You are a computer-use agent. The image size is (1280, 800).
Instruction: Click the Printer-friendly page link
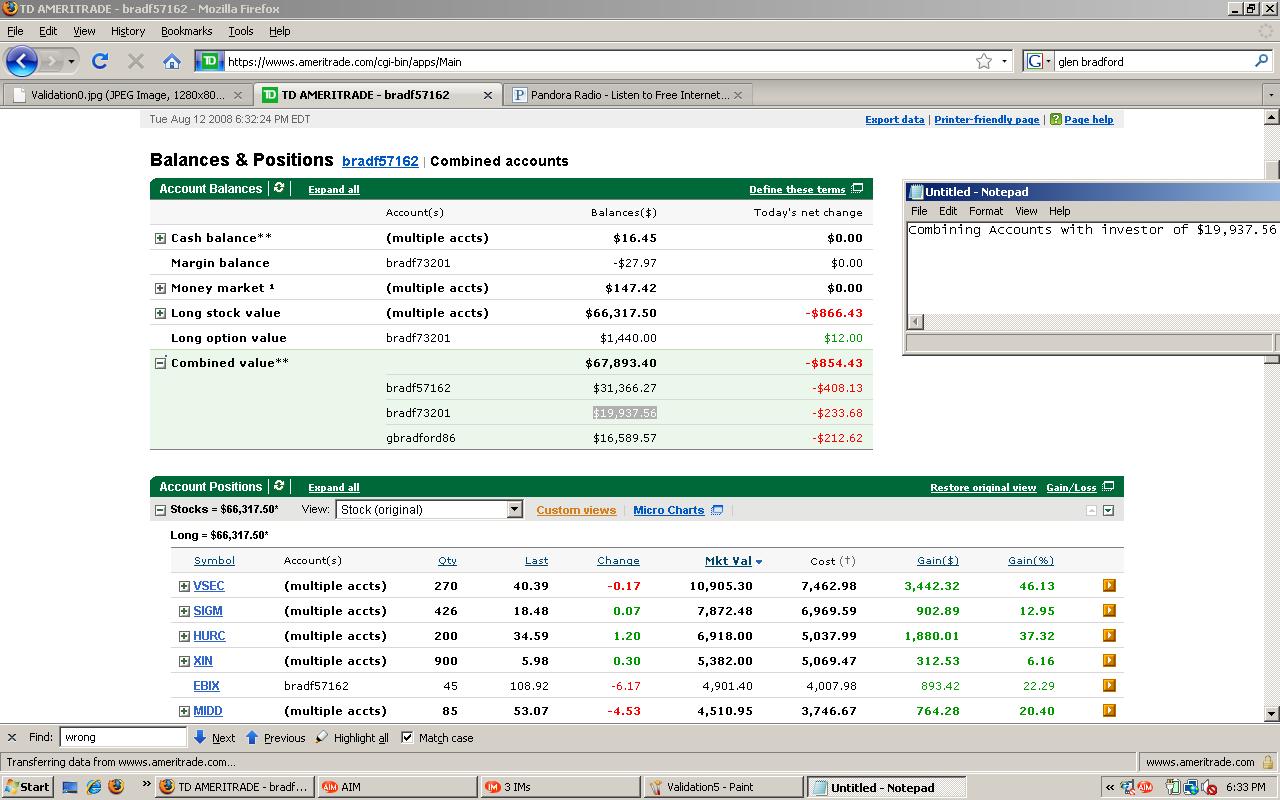point(986,119)
